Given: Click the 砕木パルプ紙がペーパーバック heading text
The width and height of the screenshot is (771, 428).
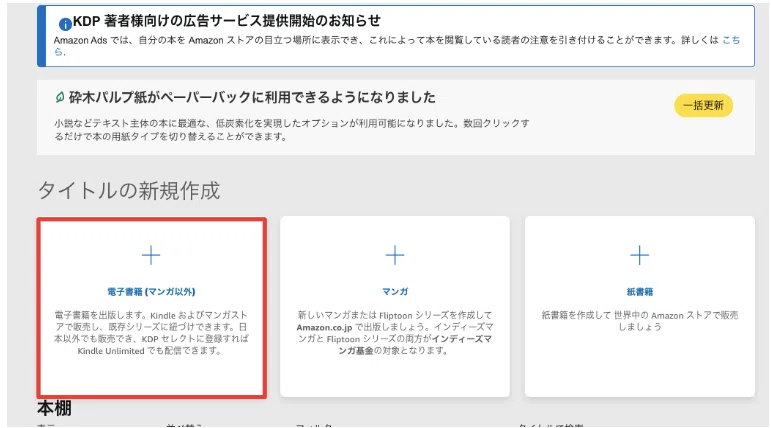Looking at the screenshot, I should tap(252, 97).
